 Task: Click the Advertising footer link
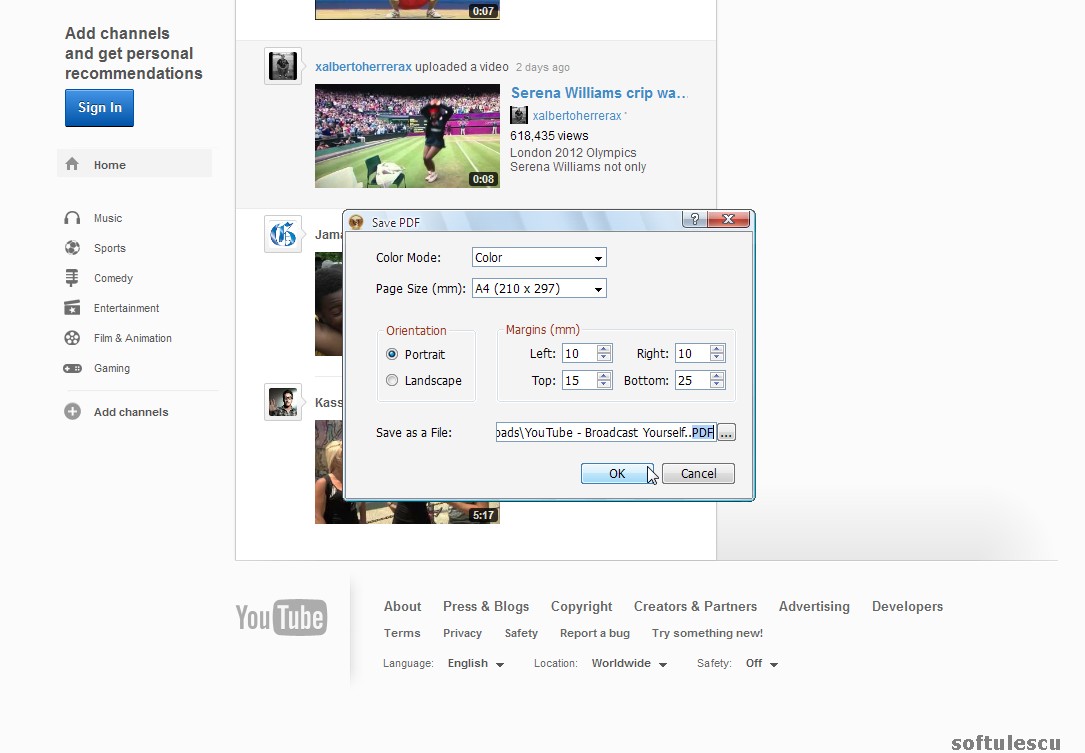tap(814, 606)
